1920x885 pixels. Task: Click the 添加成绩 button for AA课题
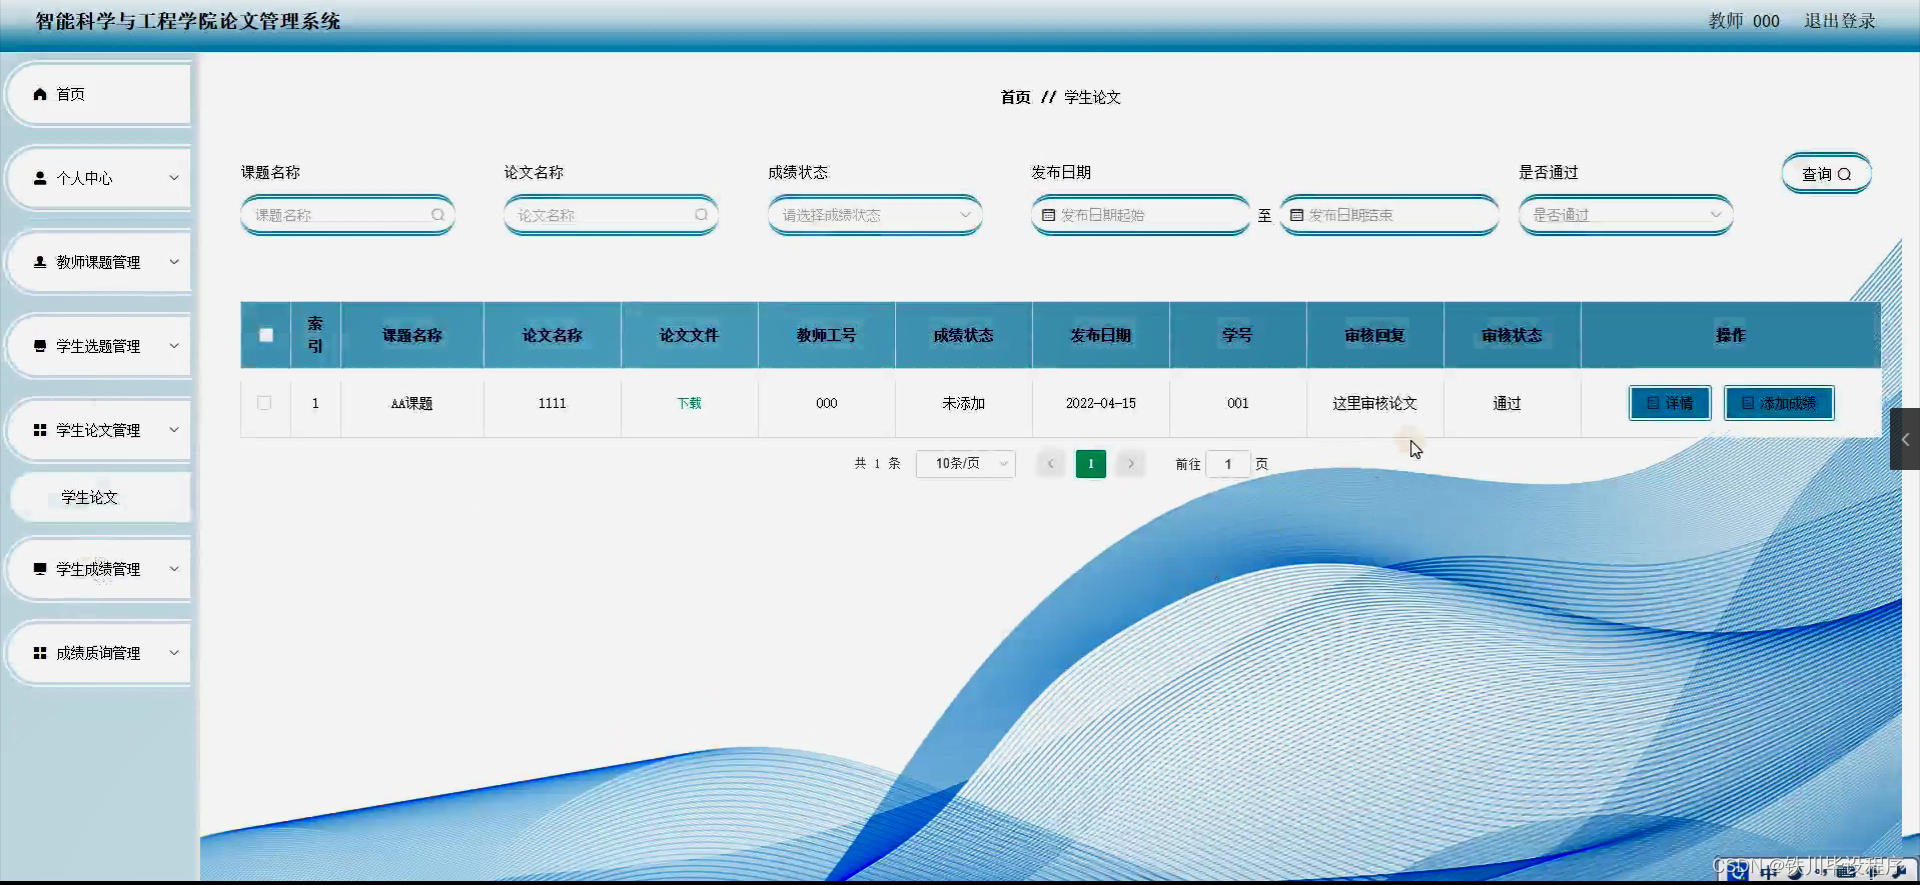point(1779,403)
